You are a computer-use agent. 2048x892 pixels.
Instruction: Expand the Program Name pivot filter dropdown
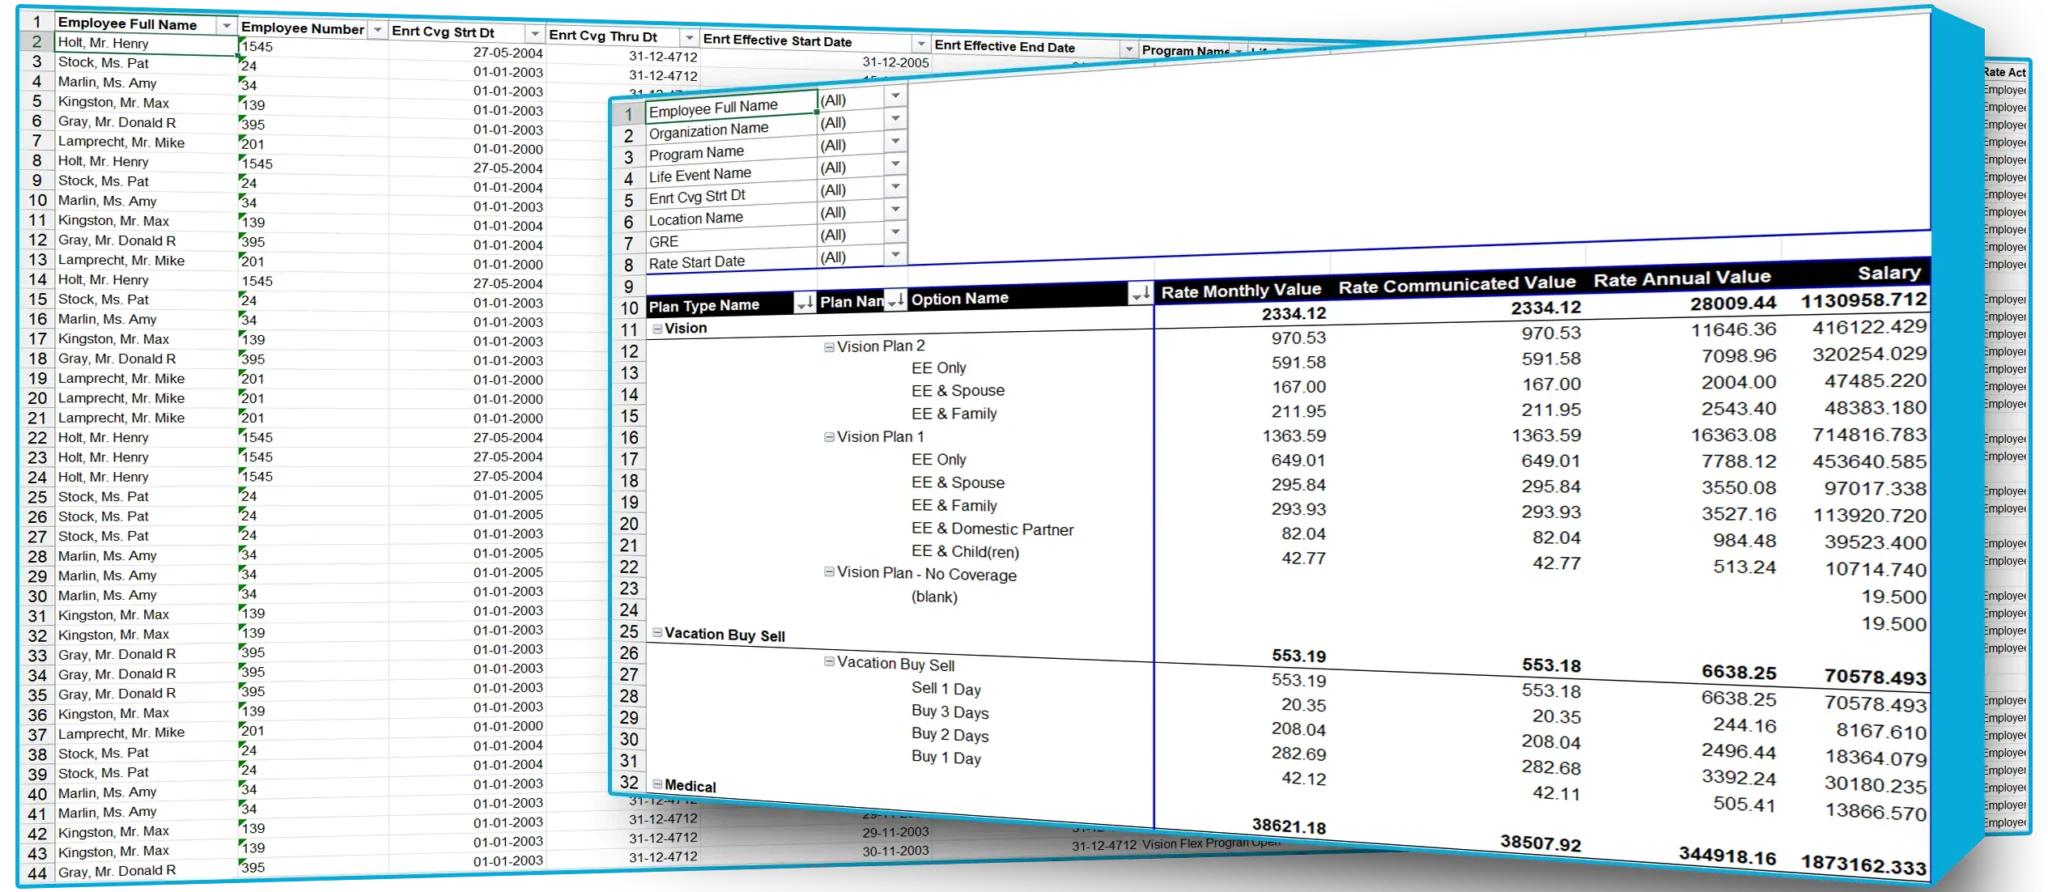point(895,142)
